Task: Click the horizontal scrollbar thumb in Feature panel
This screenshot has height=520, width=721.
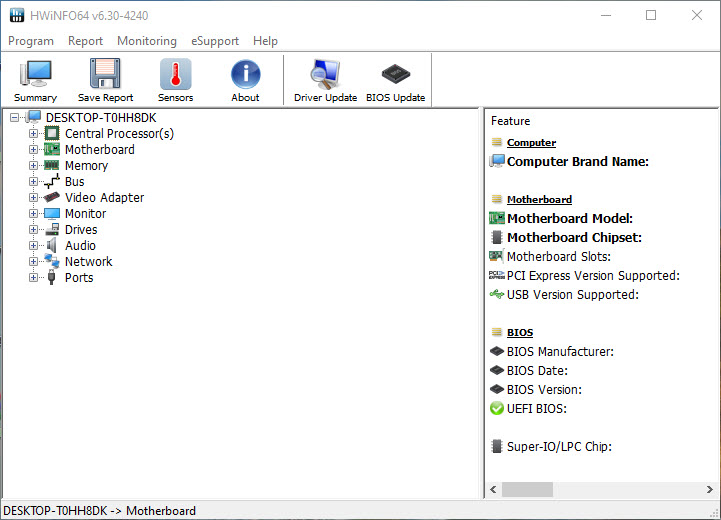Action: (x=527, y=490)
